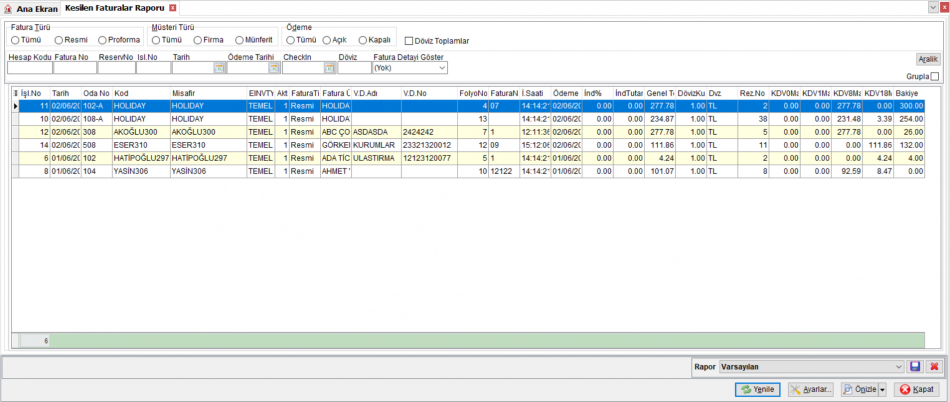Viewport: 950px width, 402px height.
Task: Switch to Kesilen Faturalar Raporu tab
Action: coord(119,8)
